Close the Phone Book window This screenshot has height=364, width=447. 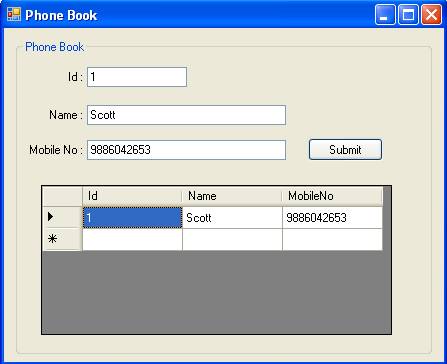tap(432, 15)
